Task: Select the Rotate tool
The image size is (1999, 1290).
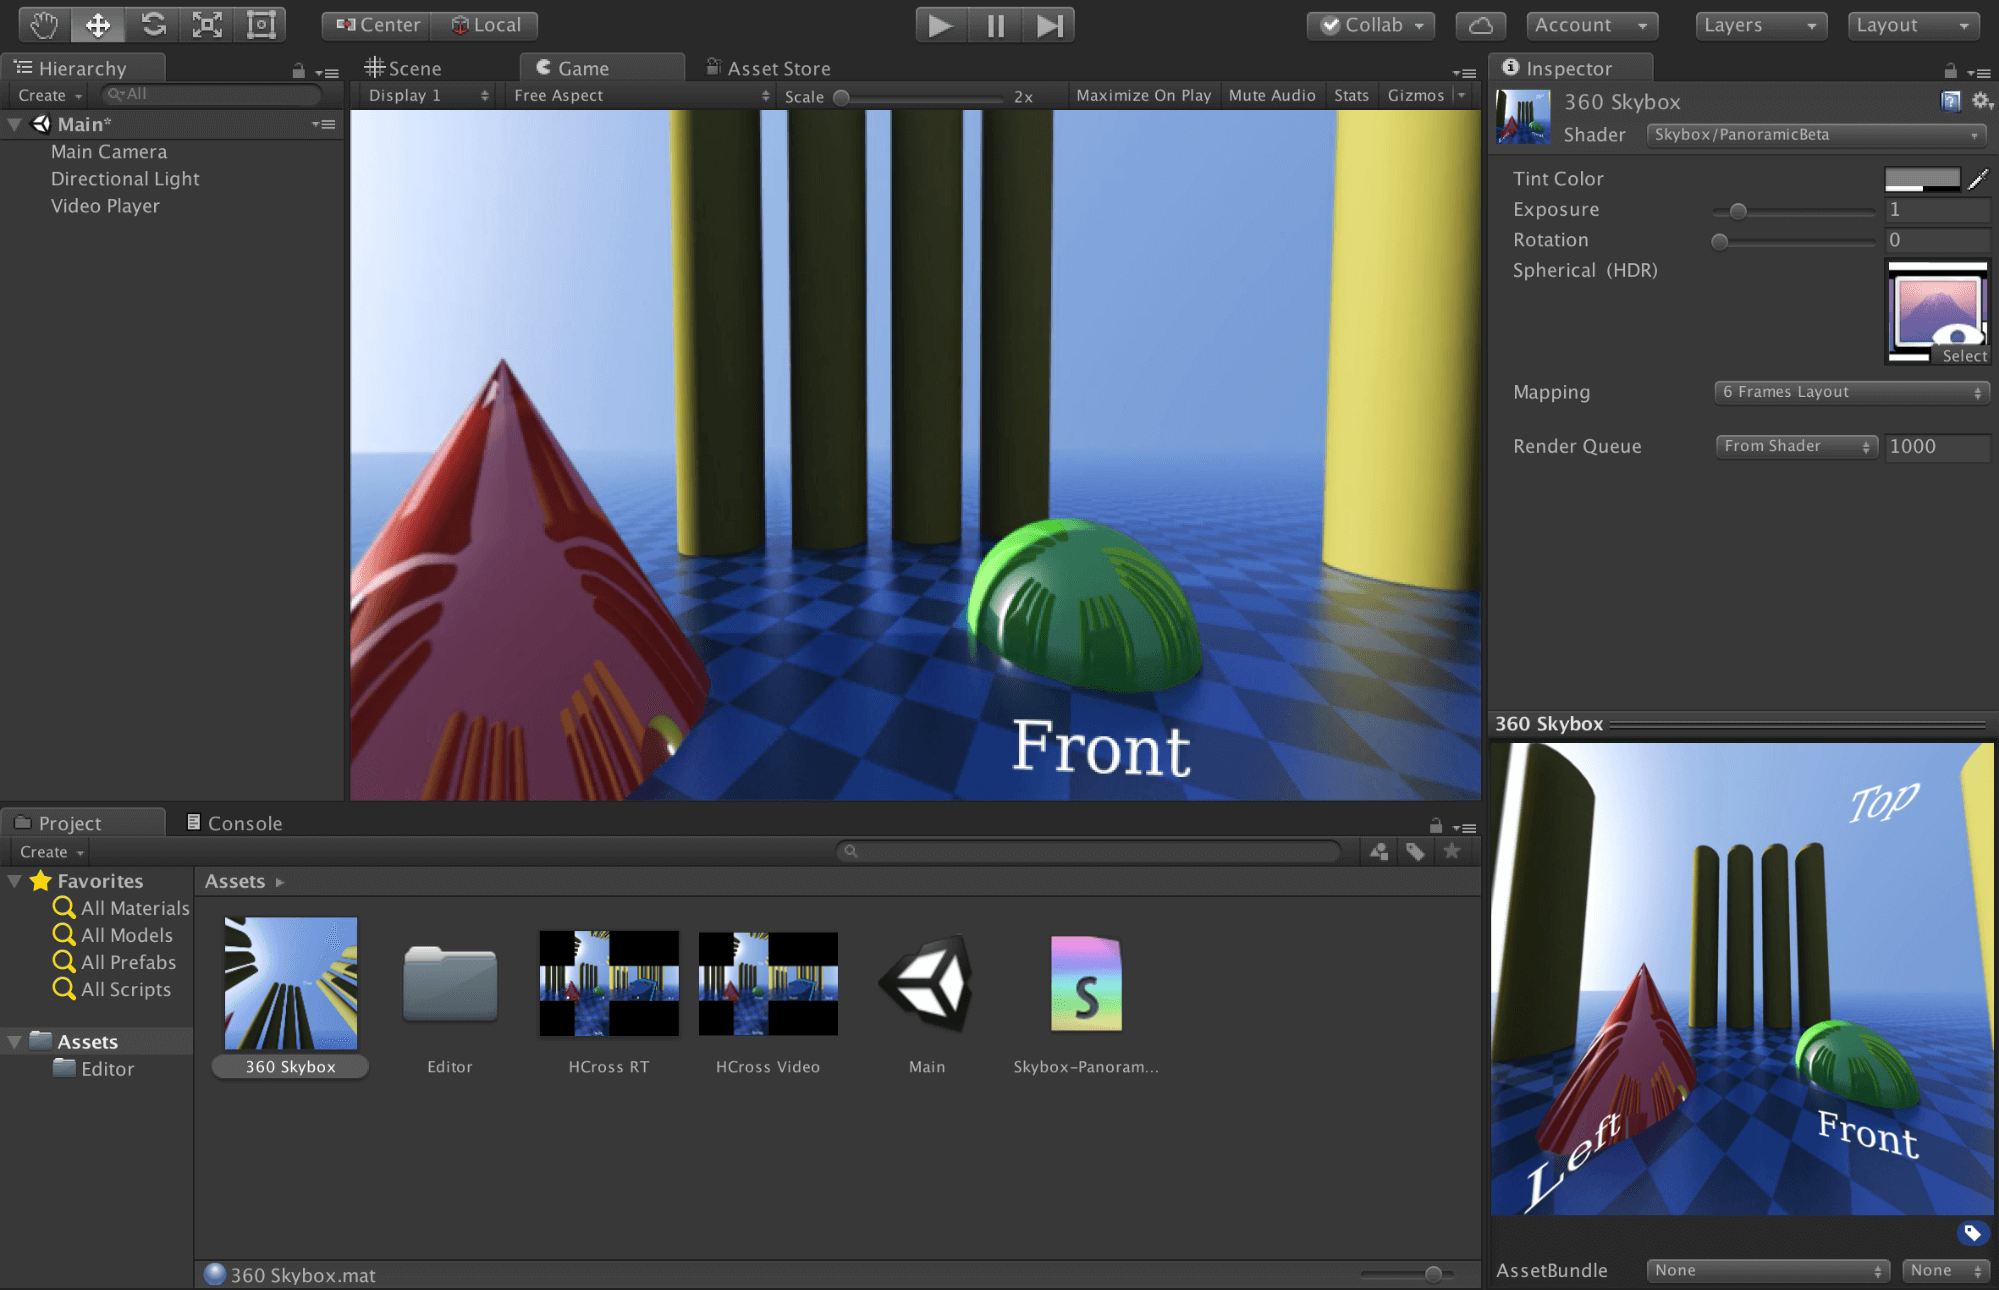Action: point(153,25)
